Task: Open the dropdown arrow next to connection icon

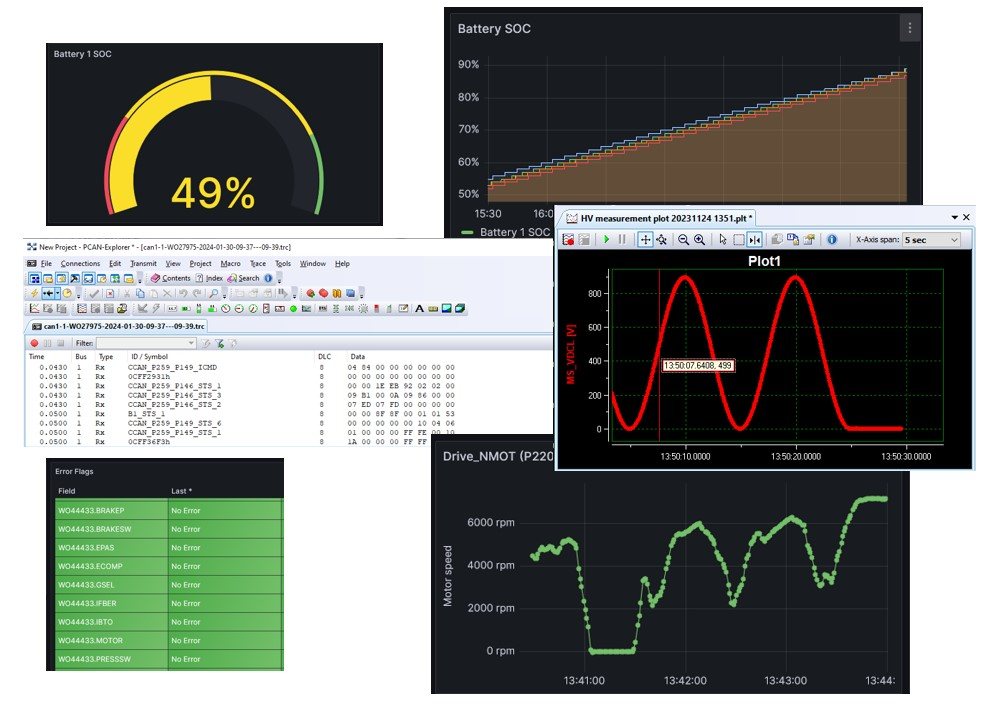Action: 57,293
